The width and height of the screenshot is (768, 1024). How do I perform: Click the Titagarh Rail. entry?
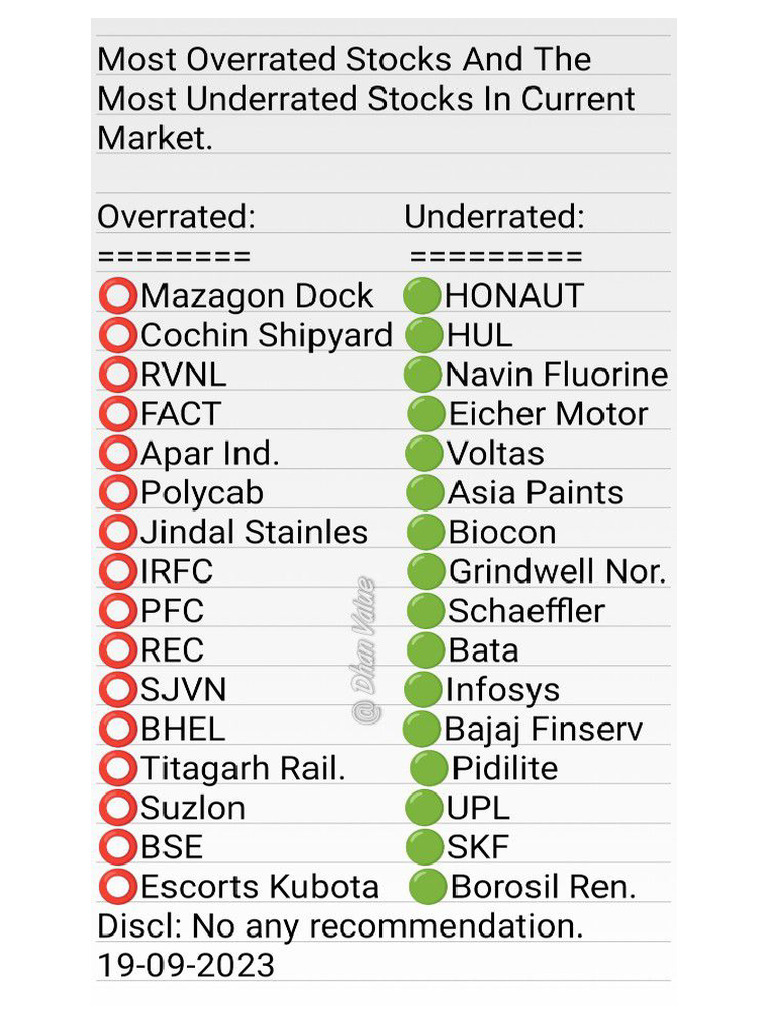point(242,769)
